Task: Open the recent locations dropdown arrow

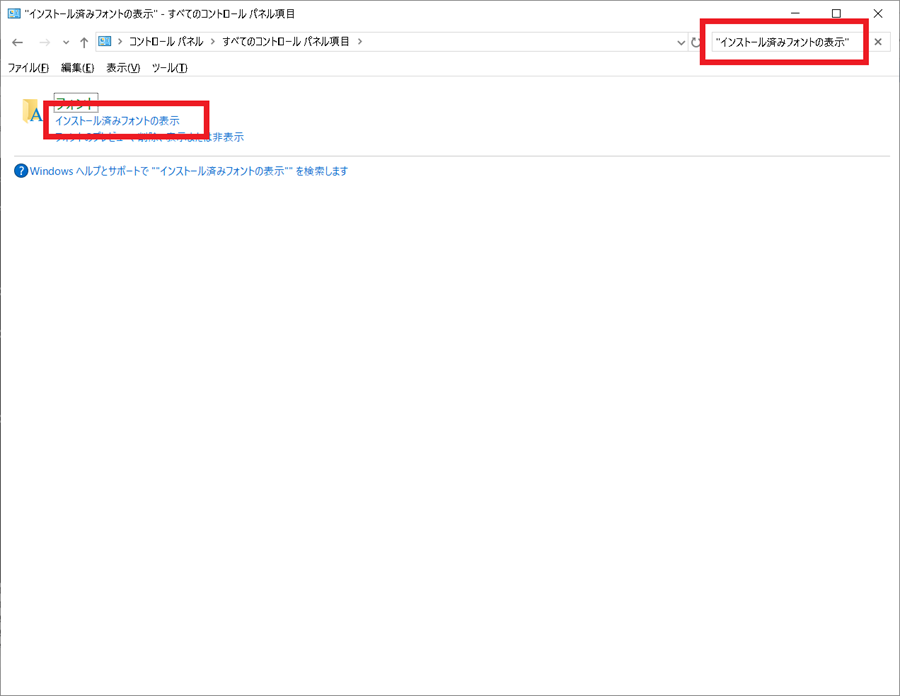Action: click(64, 42)
